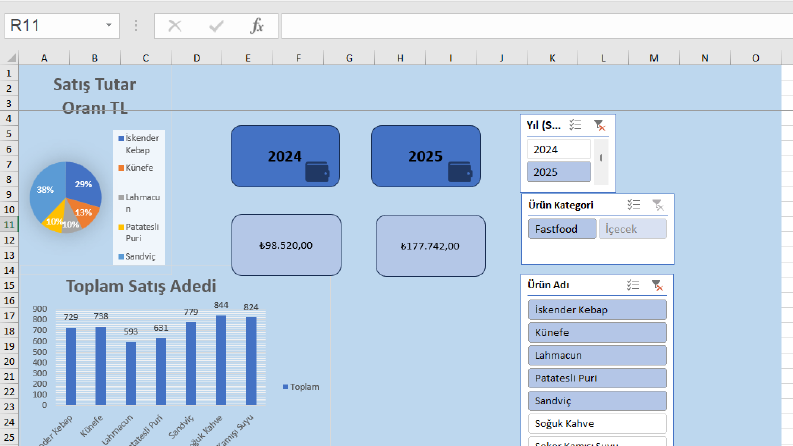Select column A header
This screenshot has width=793, height=446.
(44, 58)
